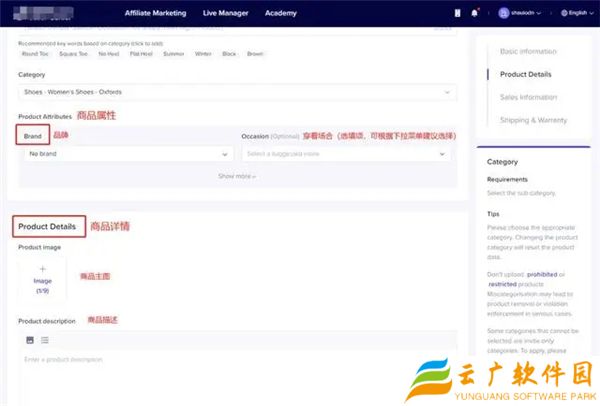Expand attributes with Show more
Image resolution: width=600 pixels, height=406 pixels.
pos(237,176)
